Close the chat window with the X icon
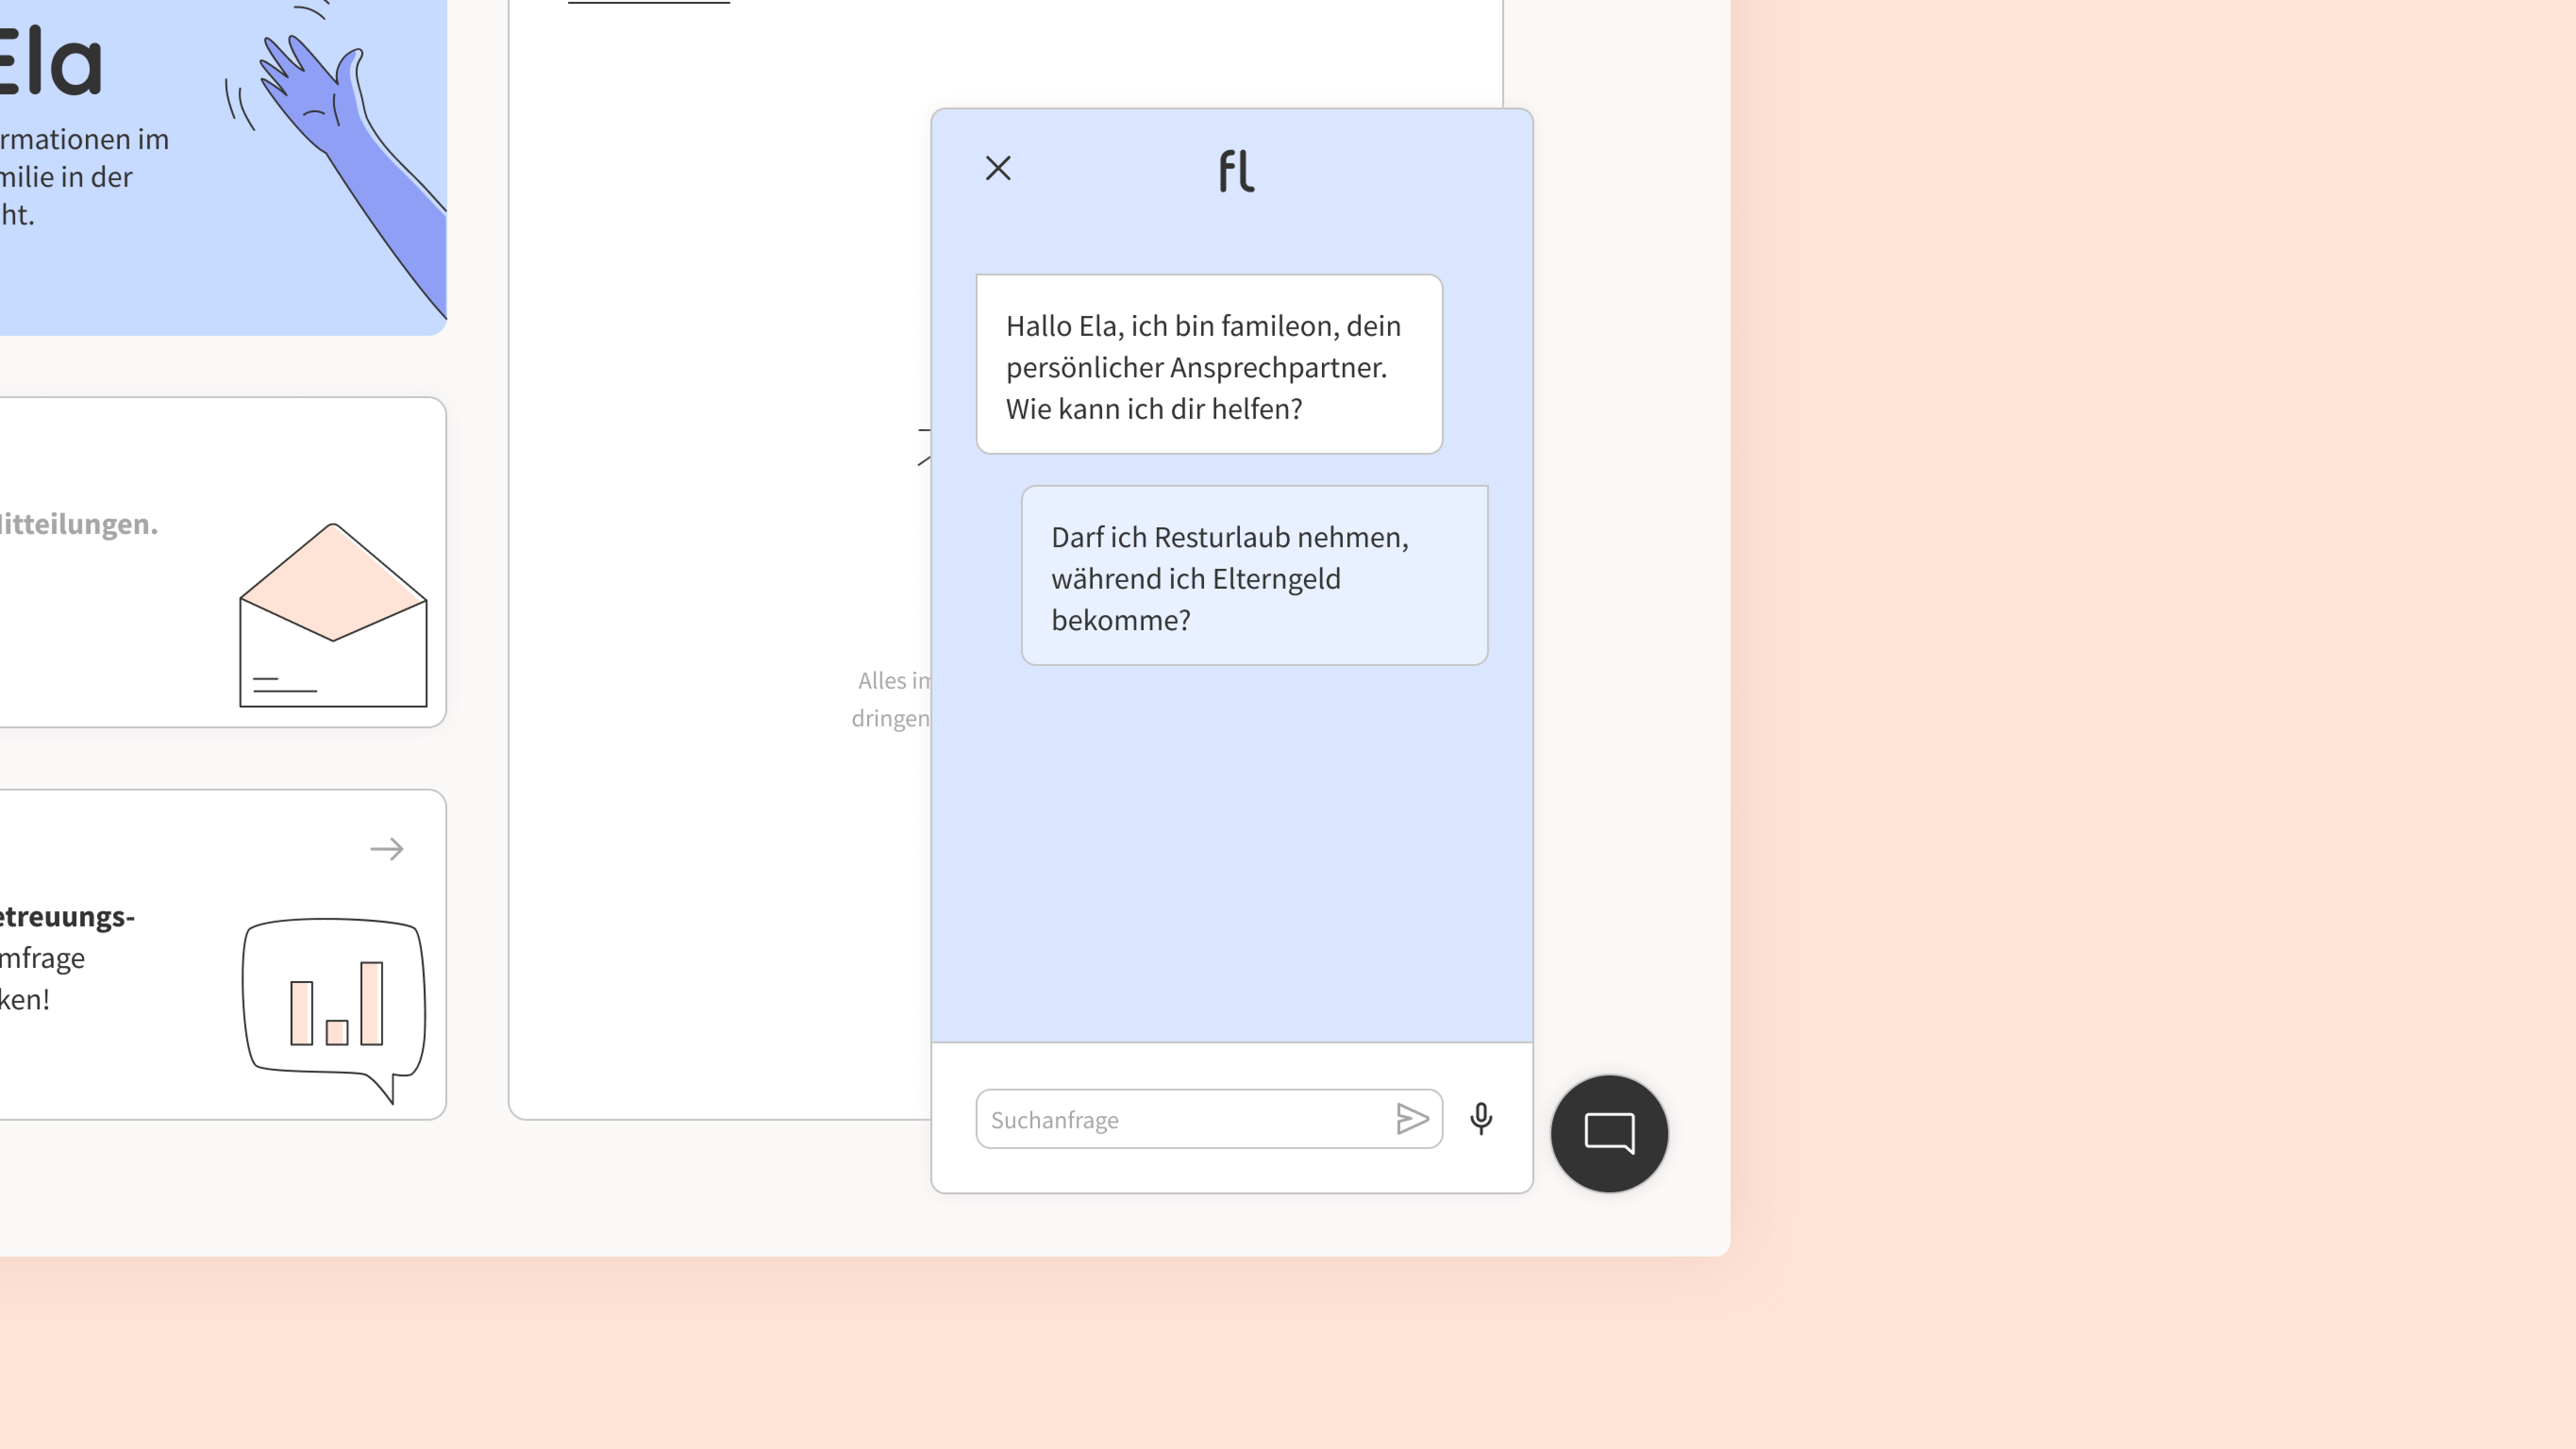Viewport: 2576px width, 1449px height. (x=998, y=167)
